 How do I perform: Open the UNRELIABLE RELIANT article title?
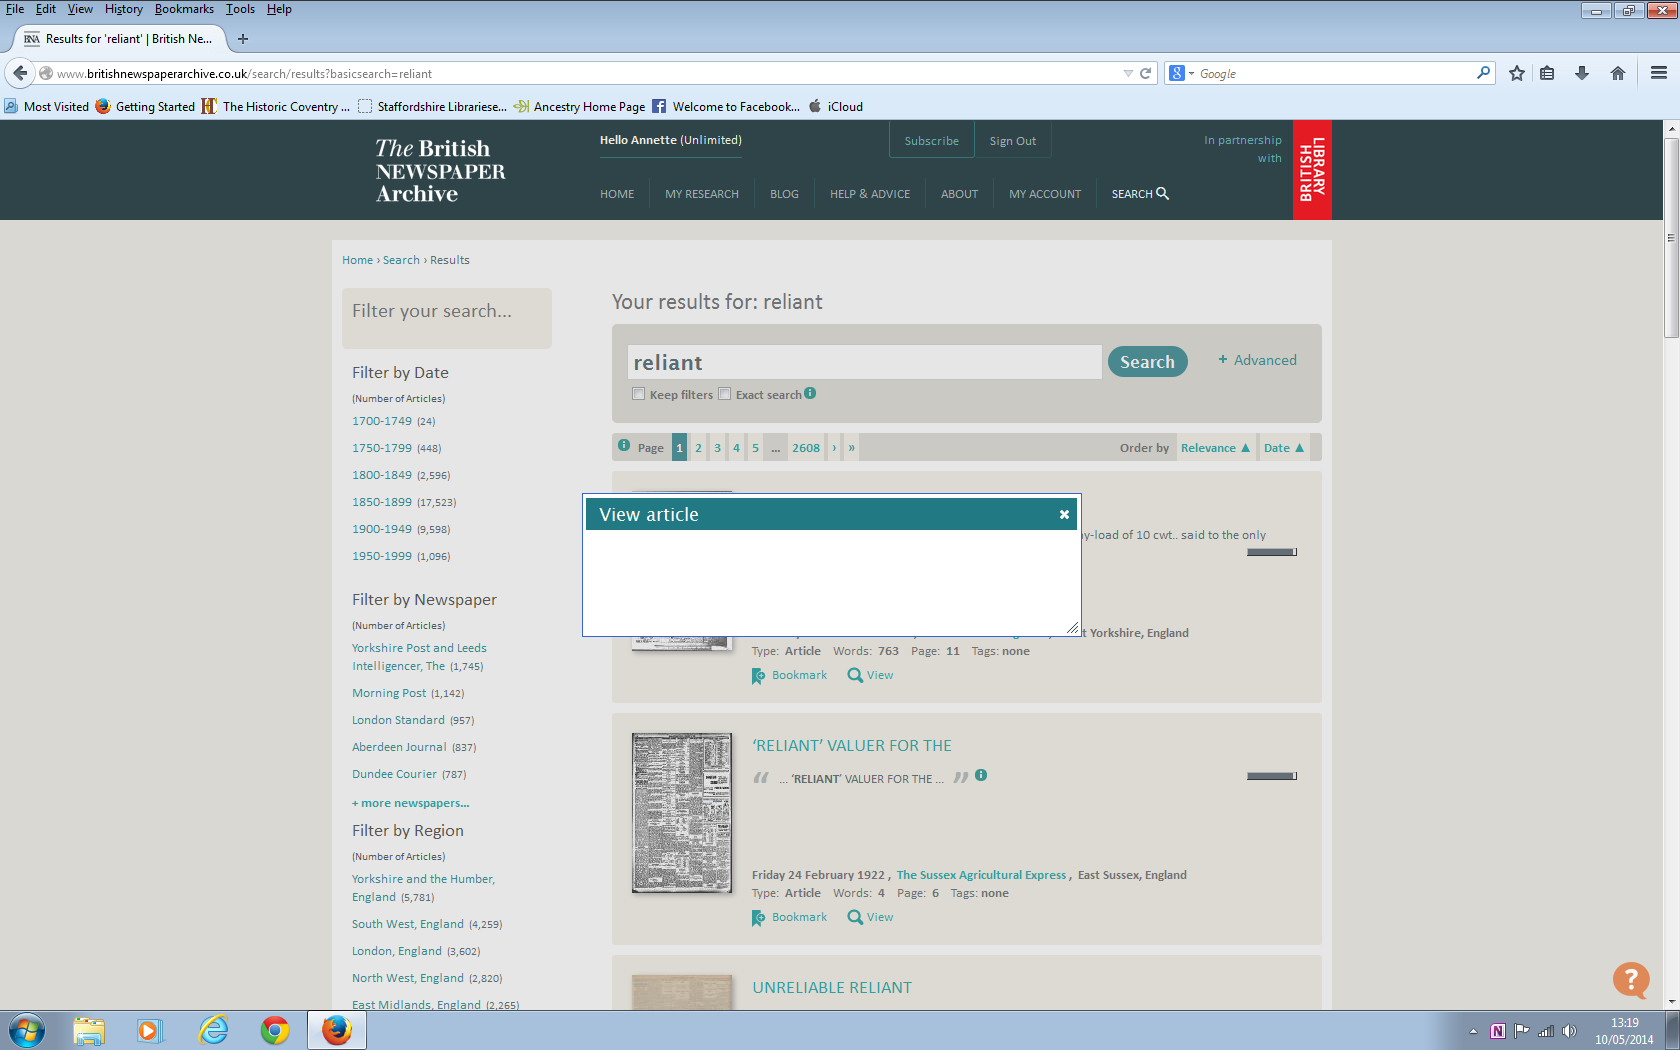[832, 988]
